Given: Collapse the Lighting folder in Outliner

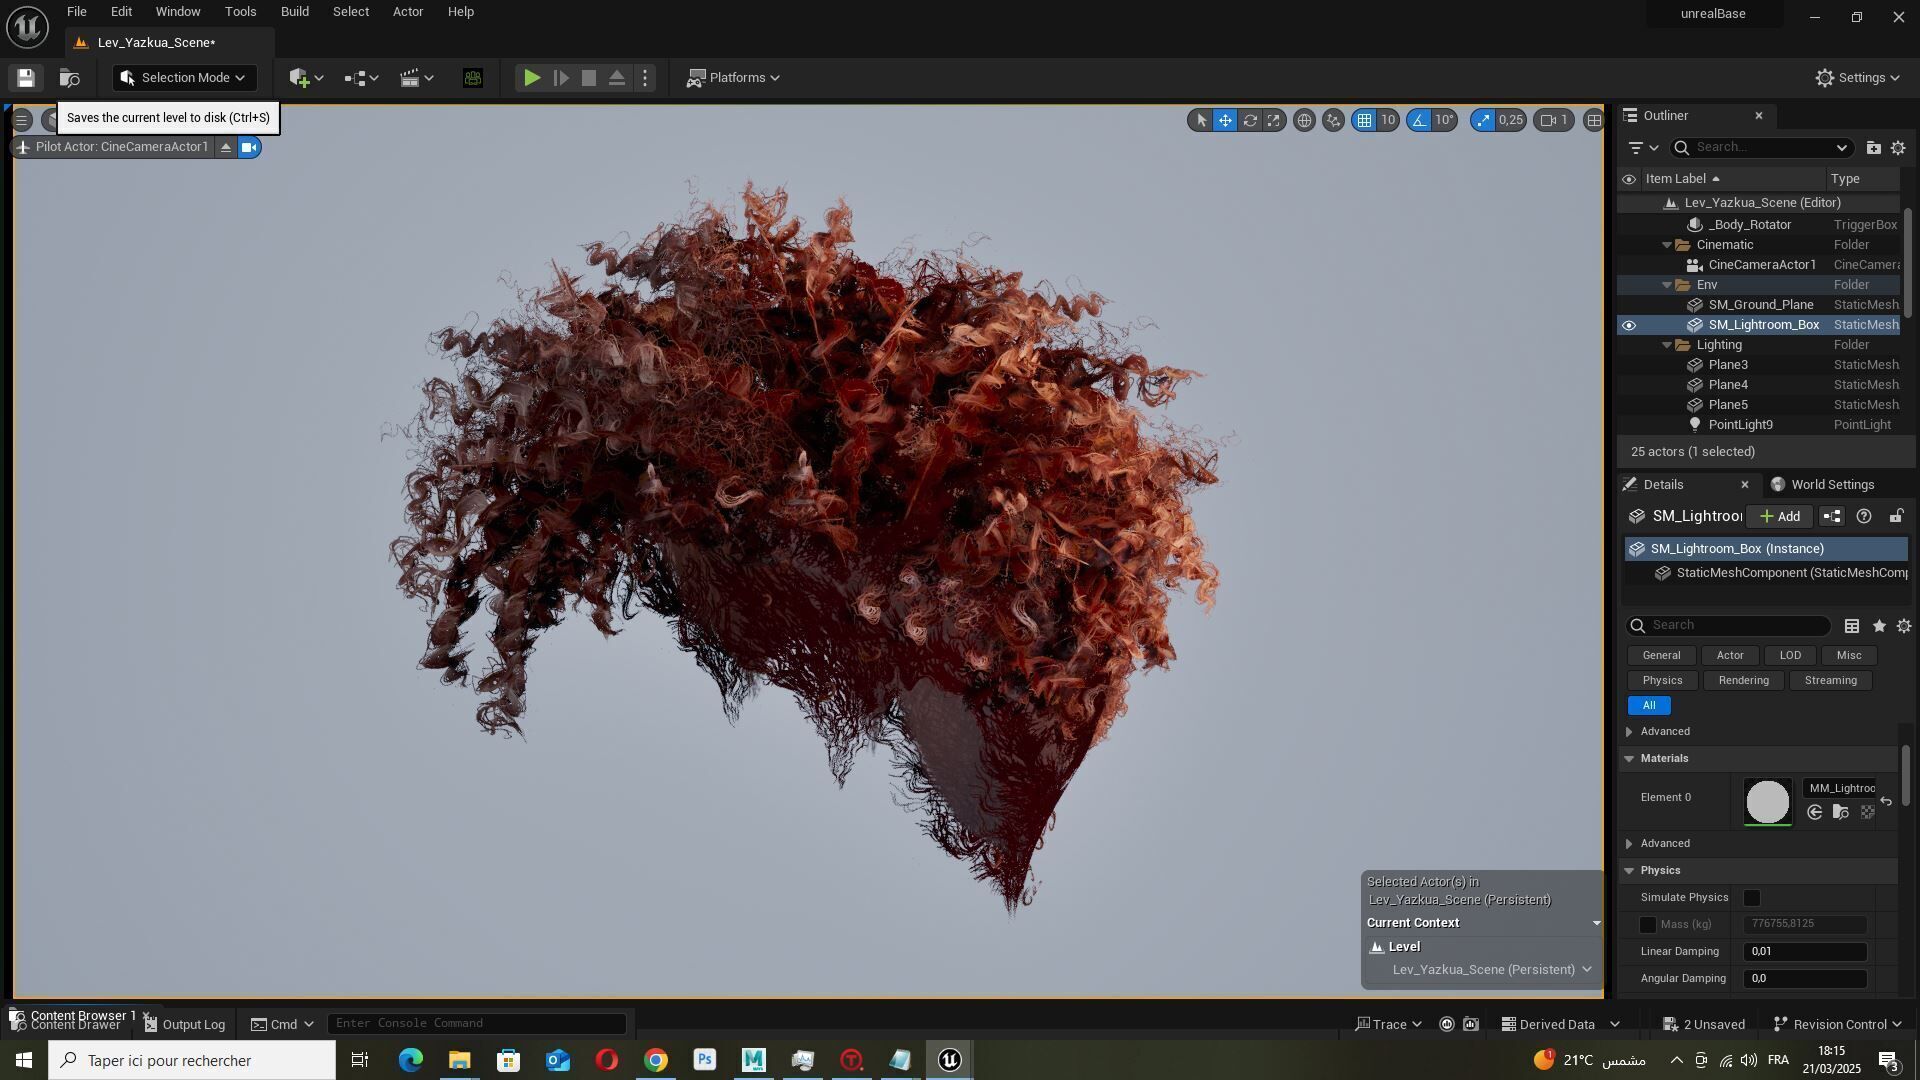Looking at the screenshot, I should [1667, 345].
